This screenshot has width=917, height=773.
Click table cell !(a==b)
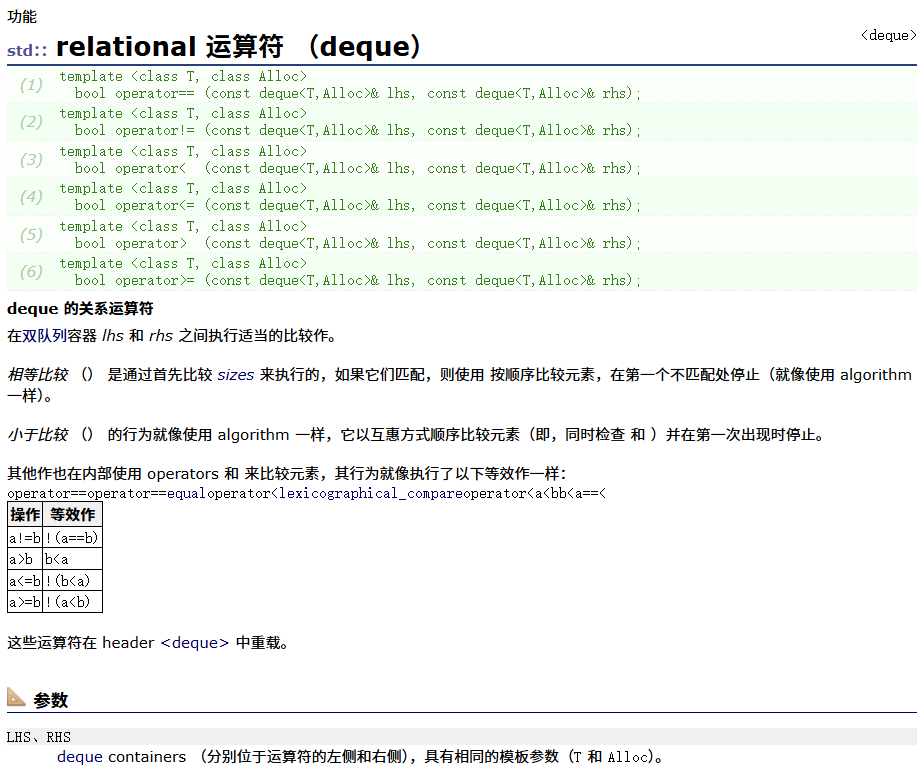point(73,537)
